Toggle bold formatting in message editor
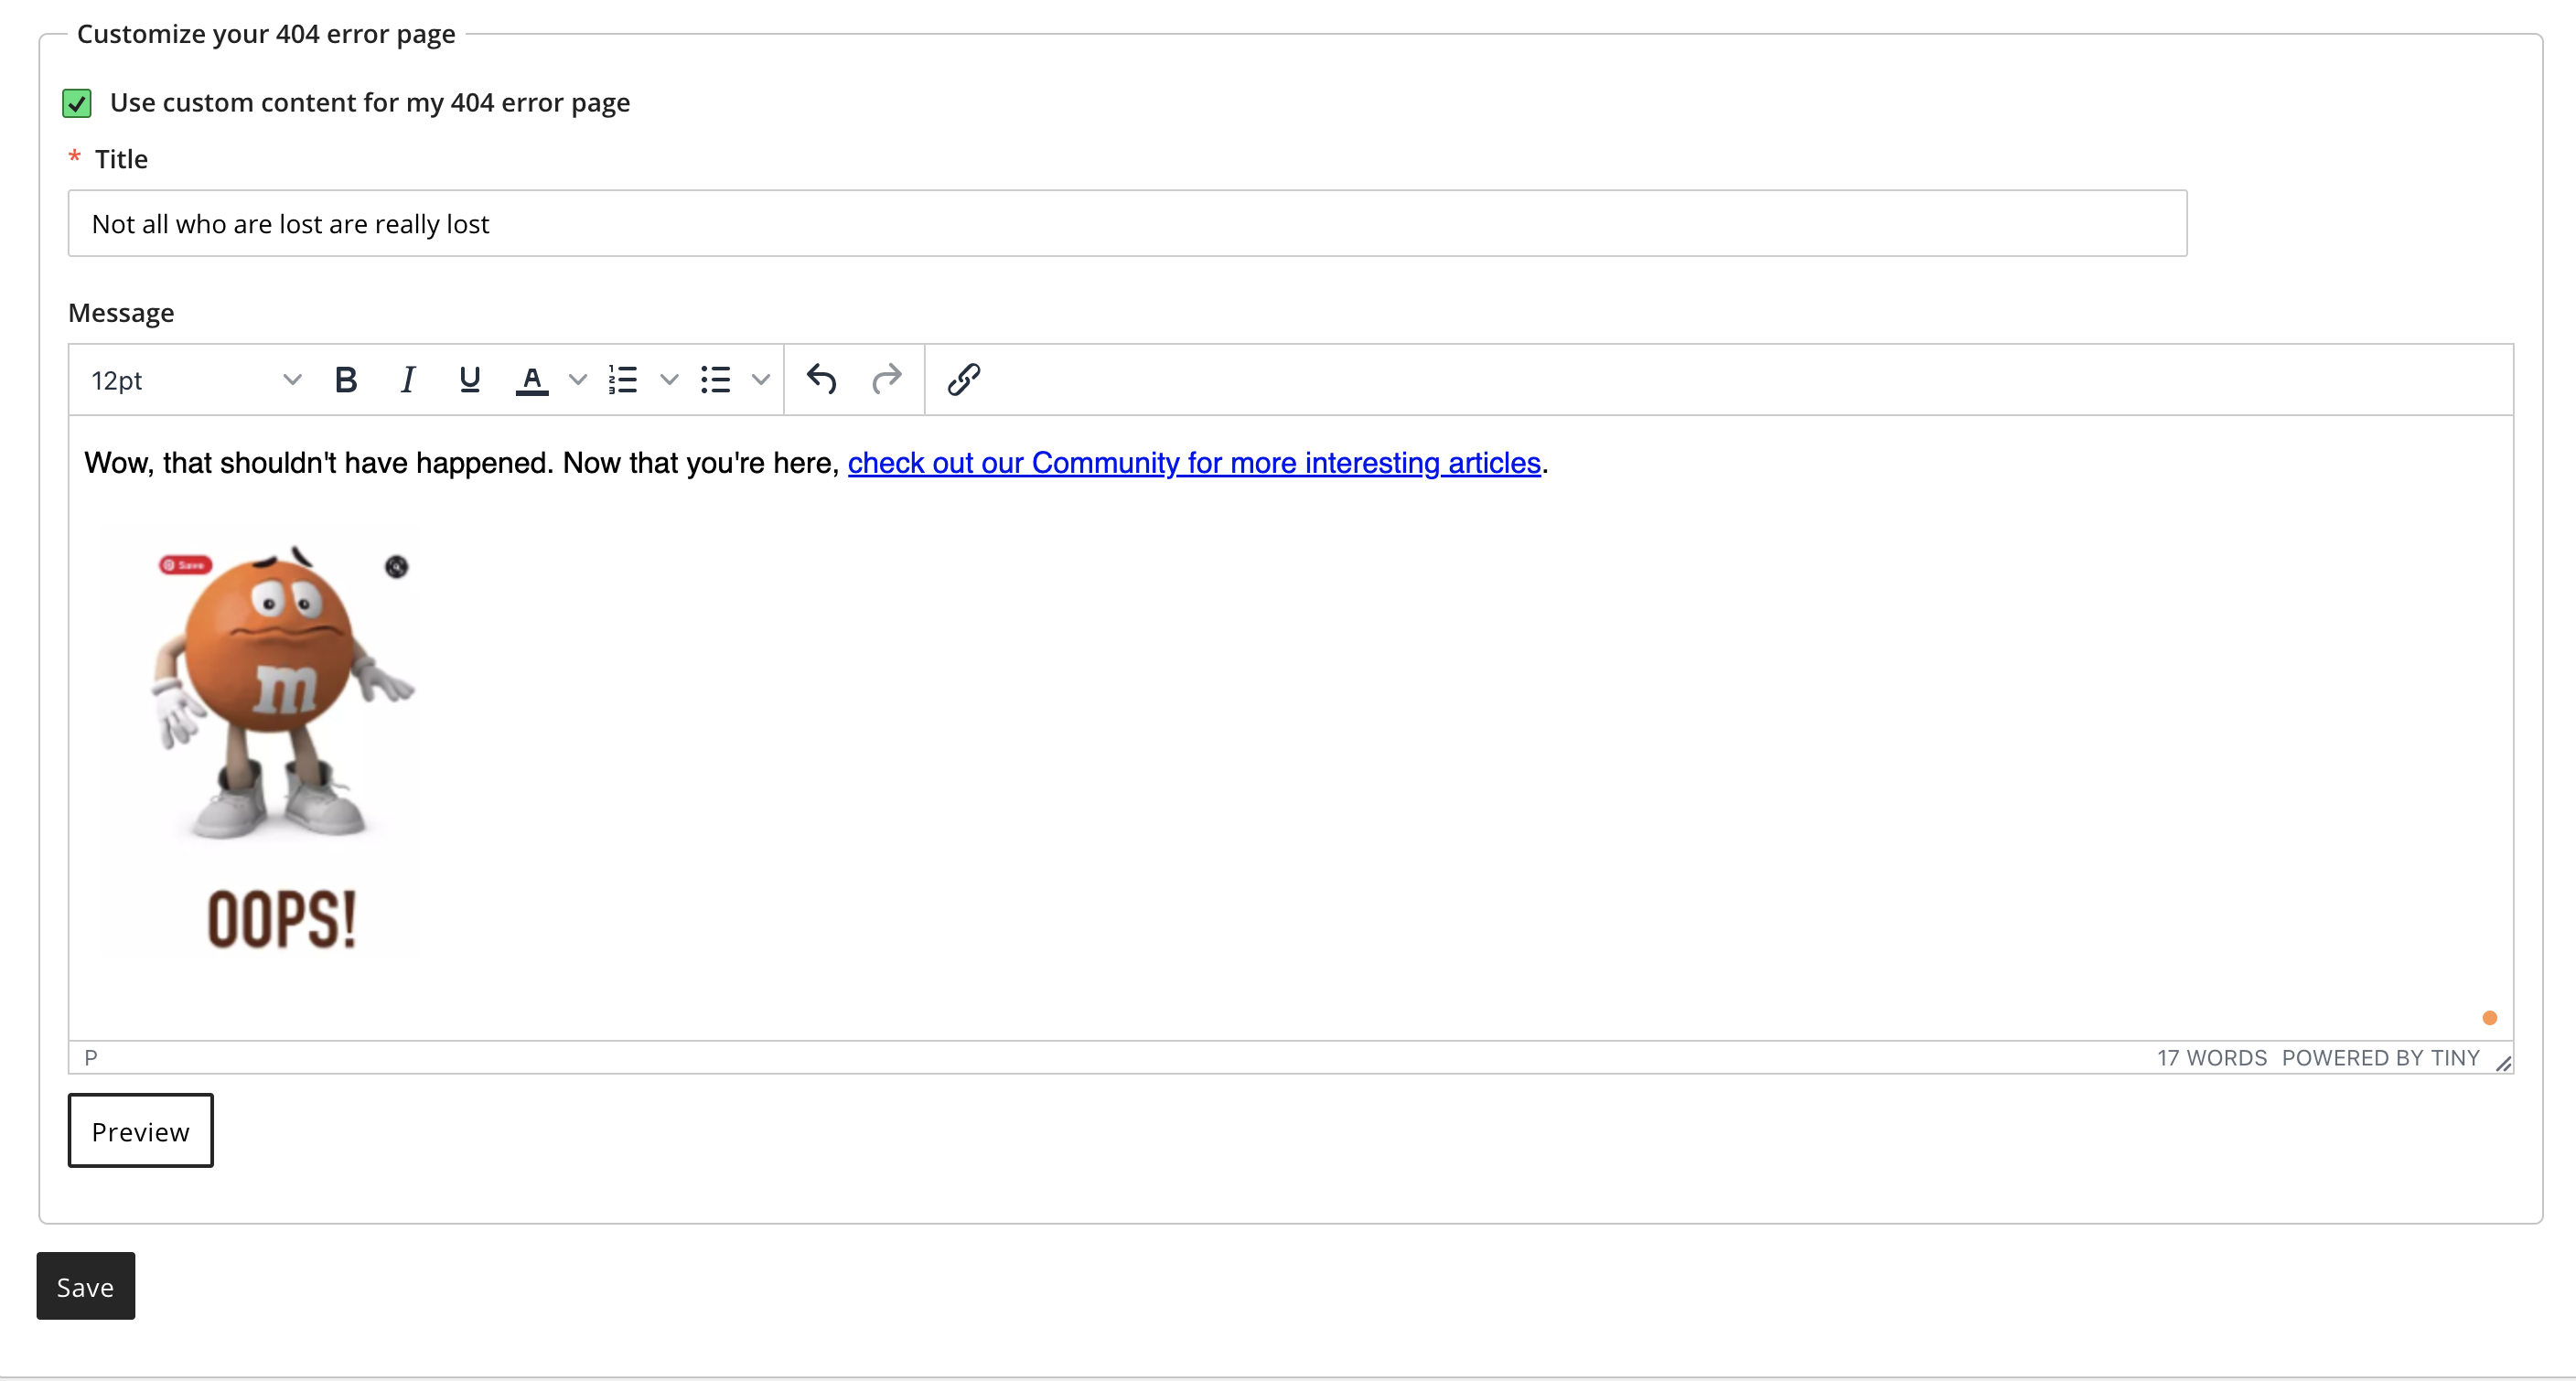 pos(346,380)
